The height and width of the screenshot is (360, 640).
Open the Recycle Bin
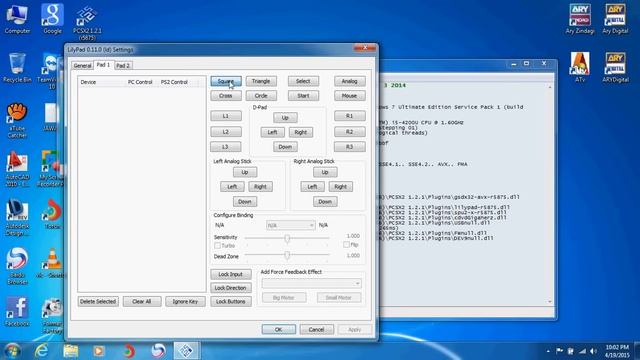pos(17,68)
